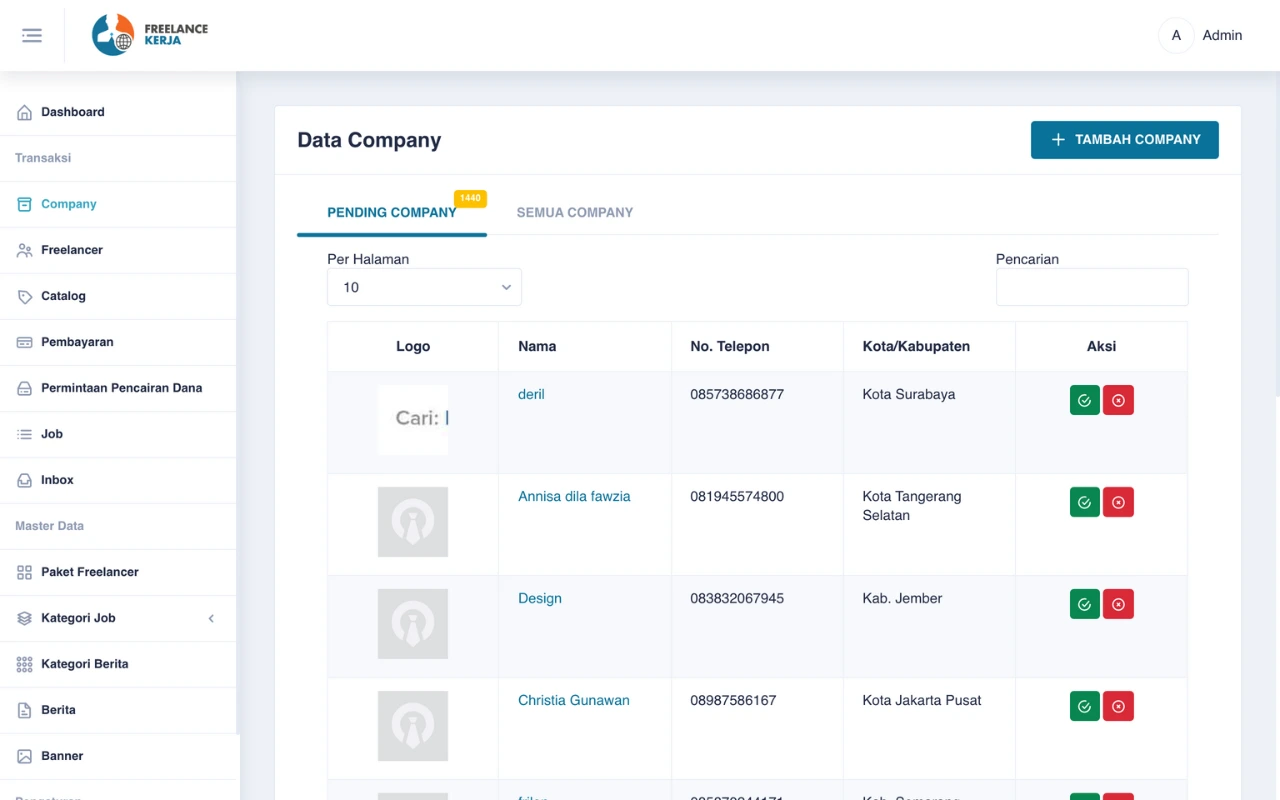The width and height of the screenshot is (1280, 800).
Task: Toggle the hamburger sidebar menu icon
Action: point(32,36)
